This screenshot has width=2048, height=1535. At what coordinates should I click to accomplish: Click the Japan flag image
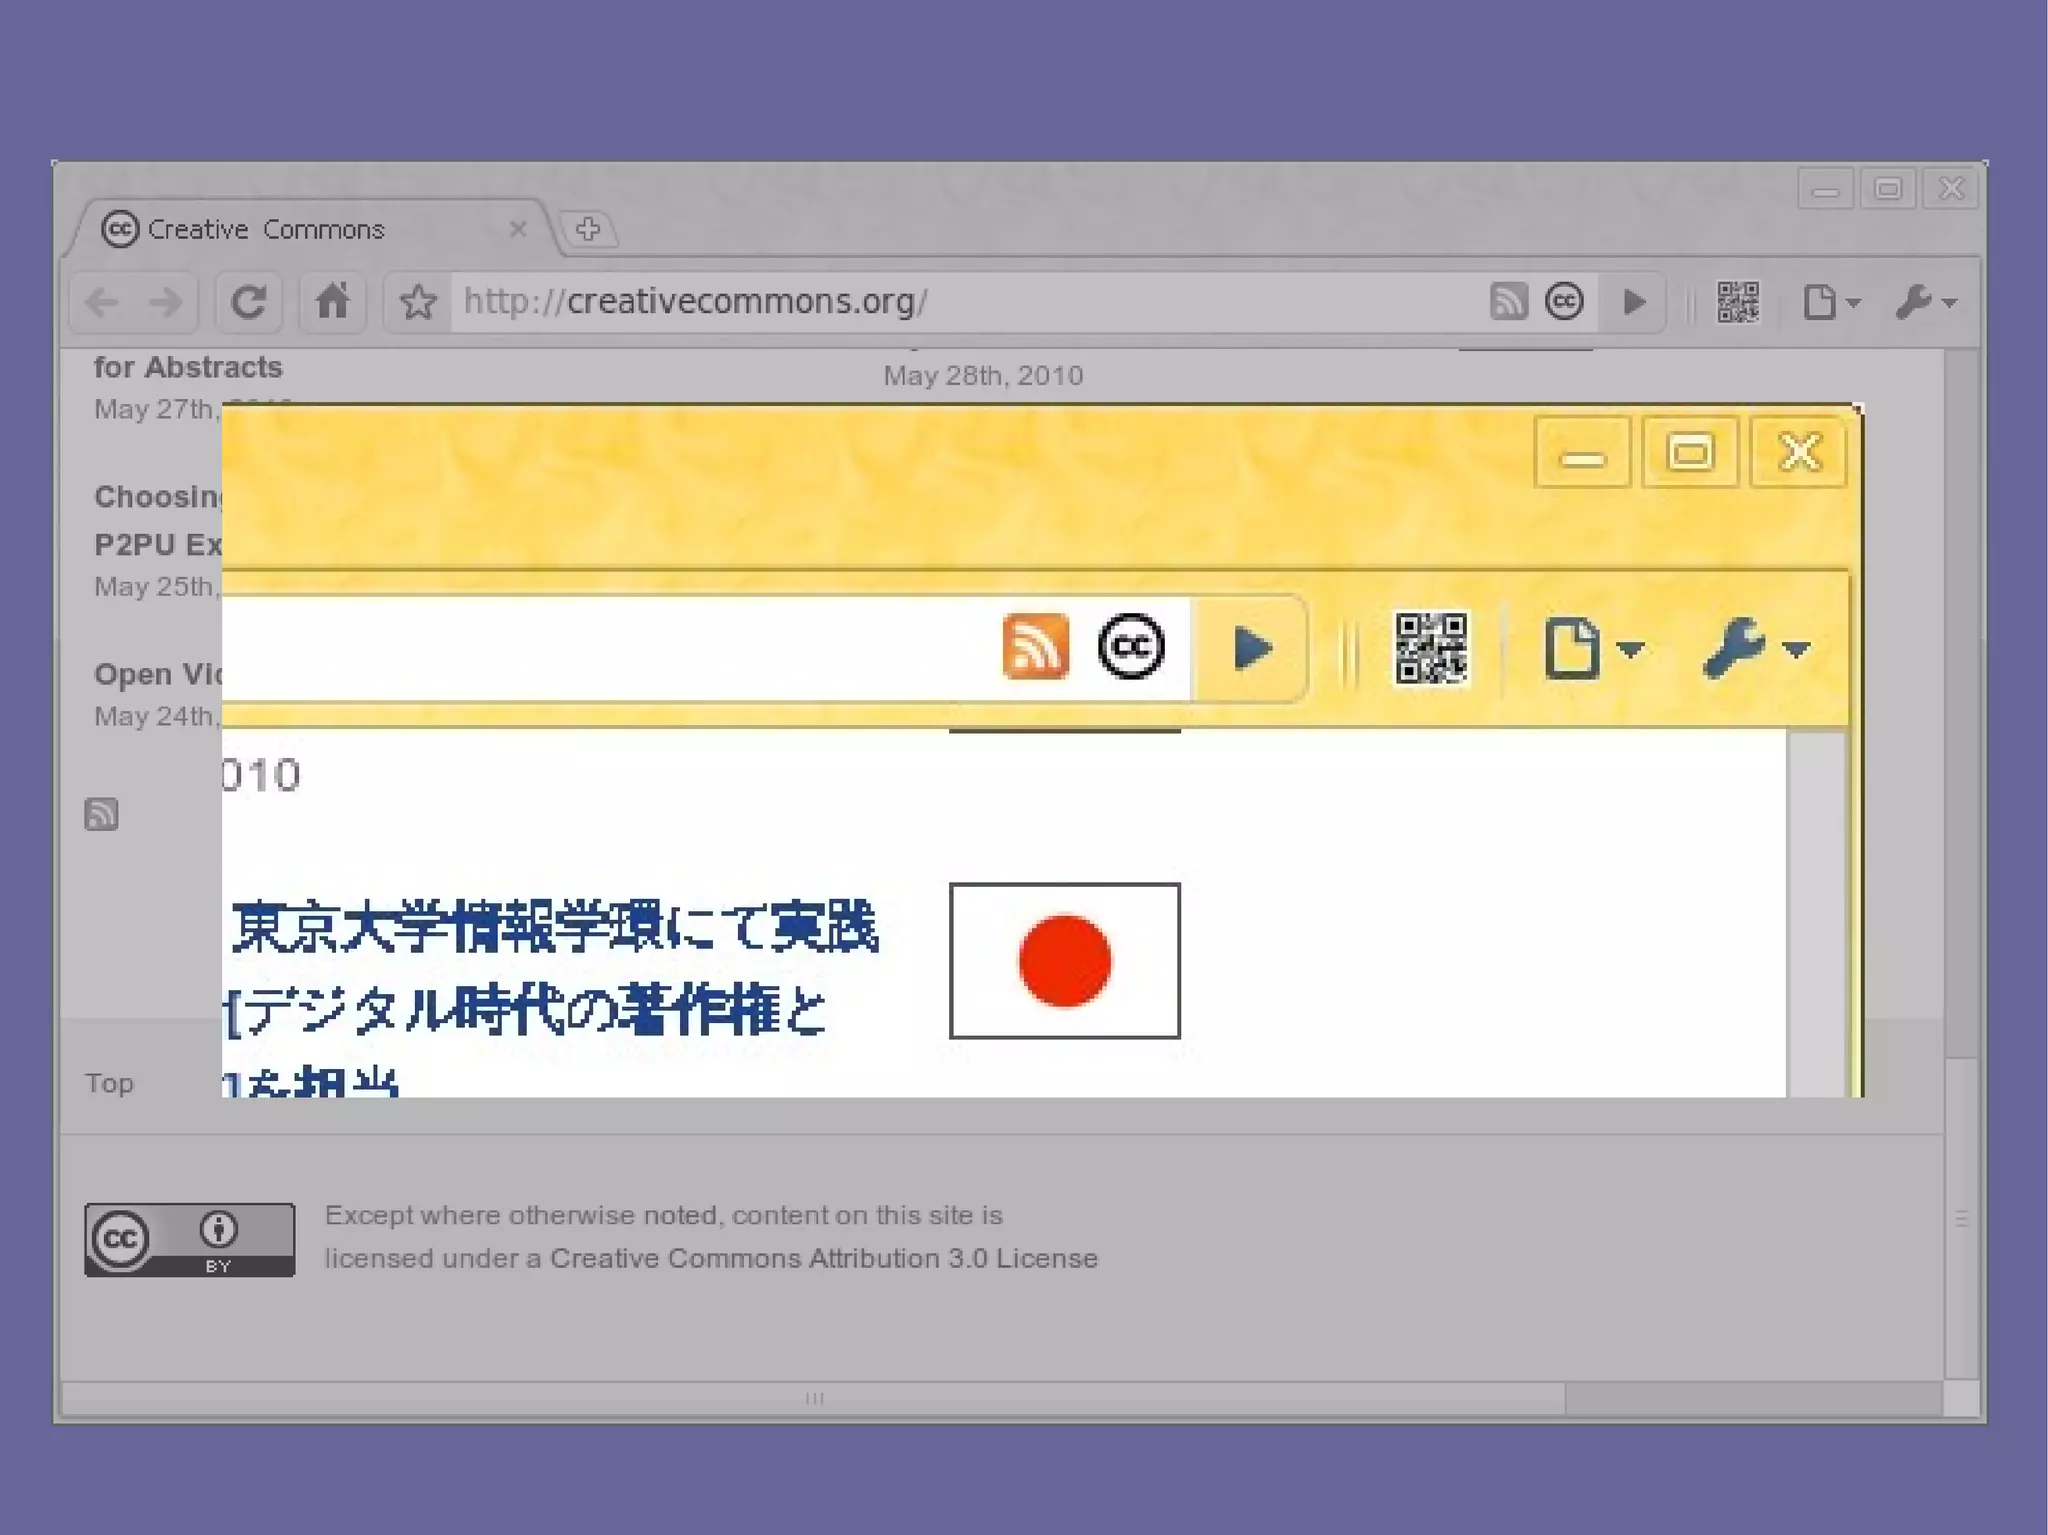click(x=1064, y=960)
